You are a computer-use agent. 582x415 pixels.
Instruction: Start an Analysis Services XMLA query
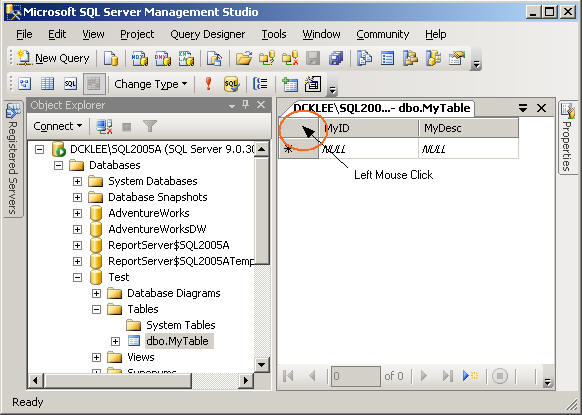[186, 58]
